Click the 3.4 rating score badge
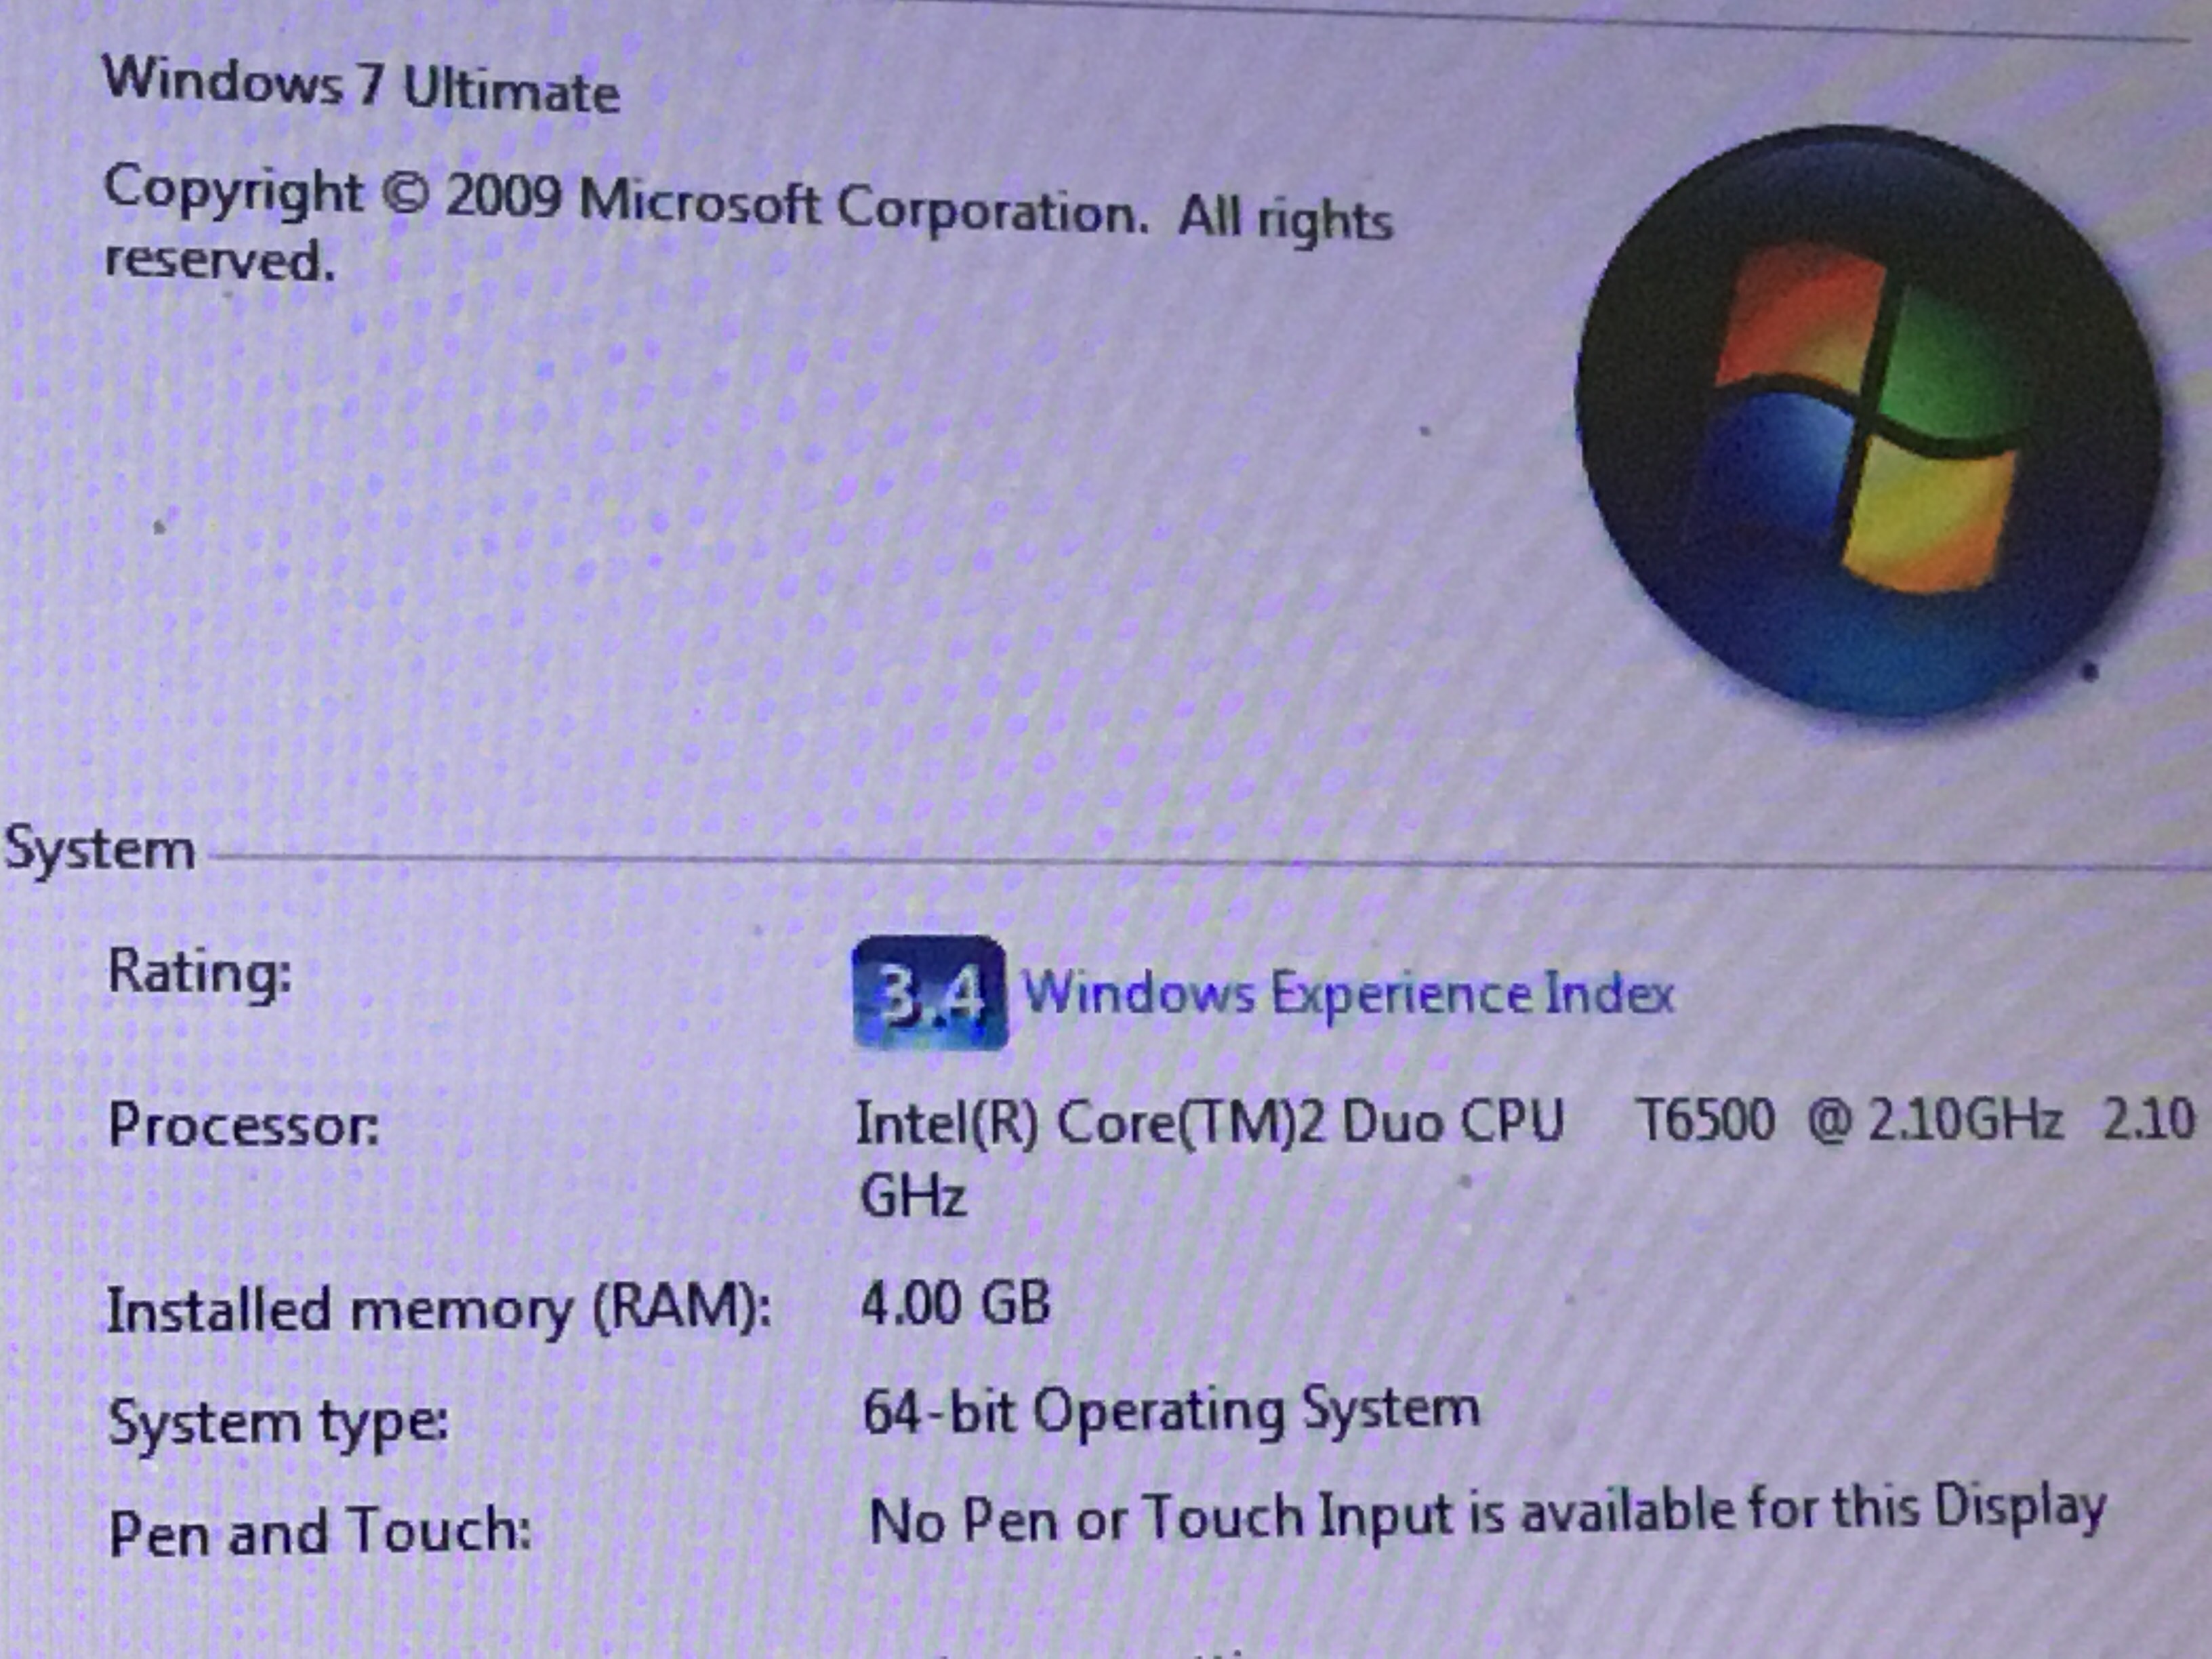 [x=929, y=993]
